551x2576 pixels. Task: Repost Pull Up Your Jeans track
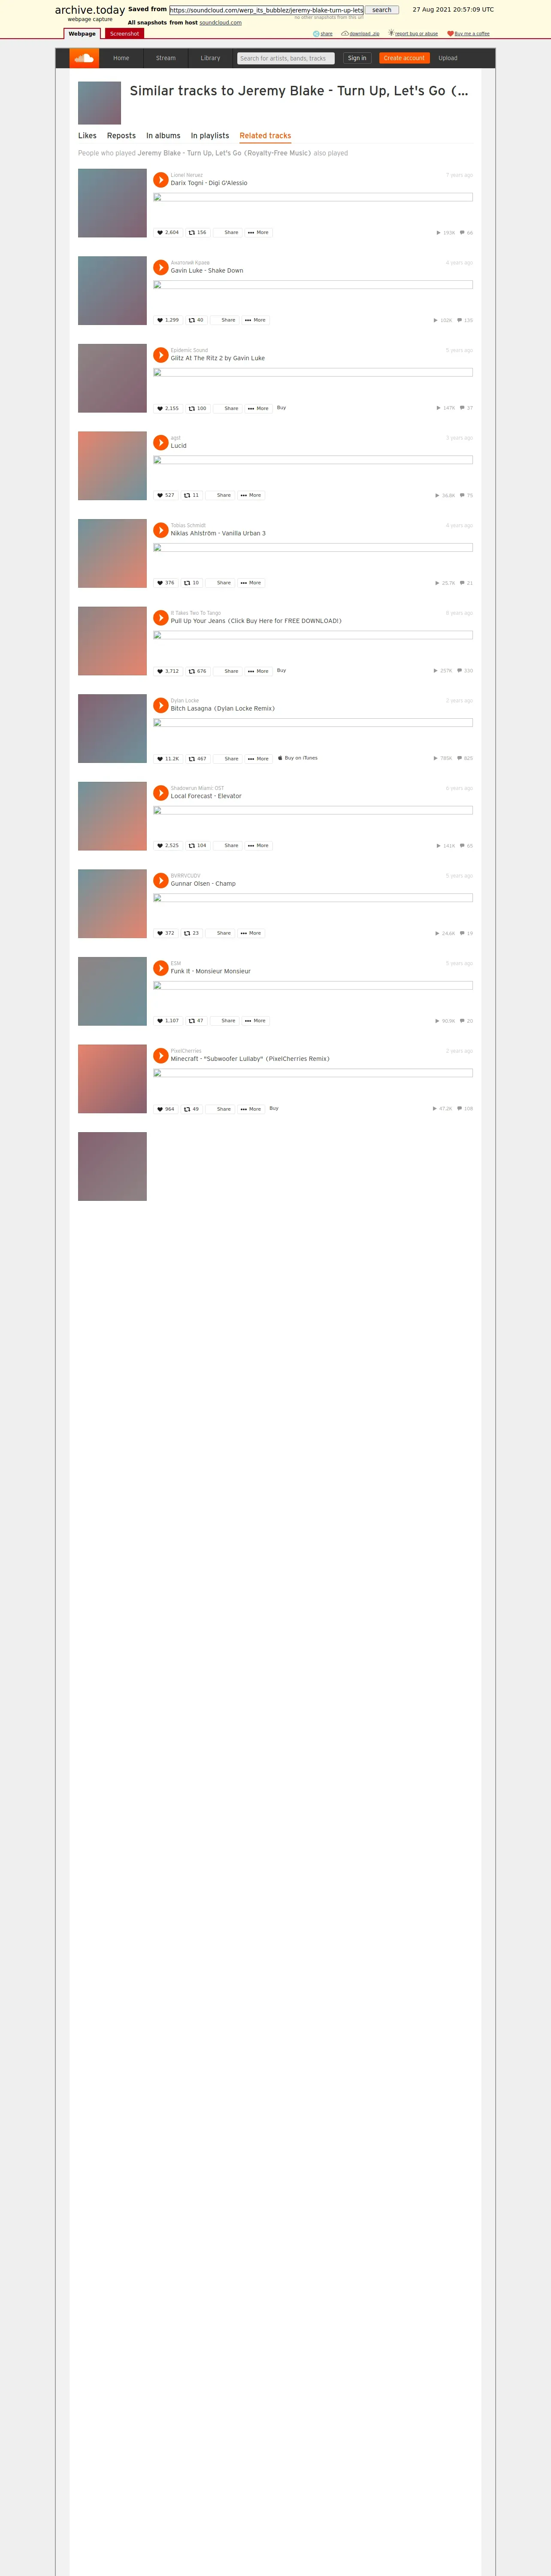197,671
